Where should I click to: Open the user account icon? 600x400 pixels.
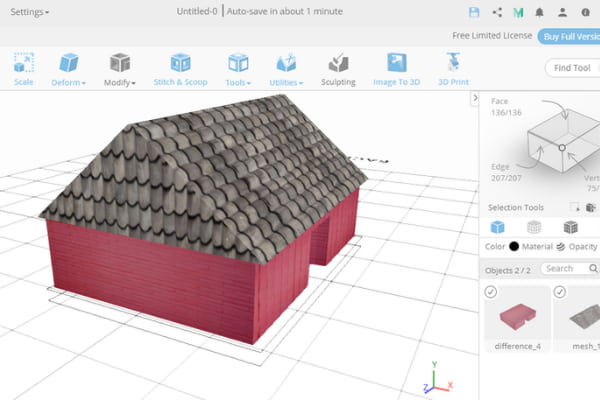(563, 12)
